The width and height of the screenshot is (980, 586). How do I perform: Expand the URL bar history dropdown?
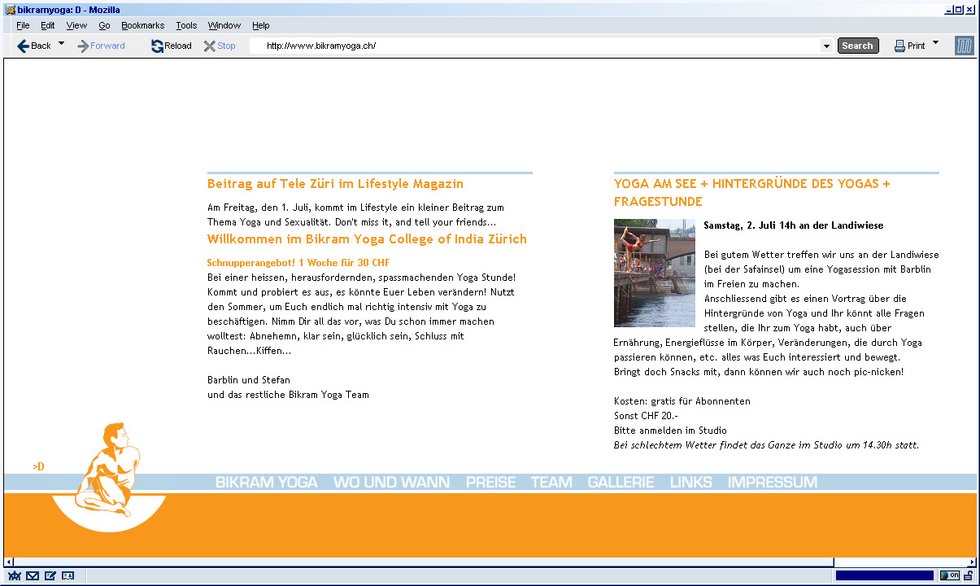tap(826, 46)
